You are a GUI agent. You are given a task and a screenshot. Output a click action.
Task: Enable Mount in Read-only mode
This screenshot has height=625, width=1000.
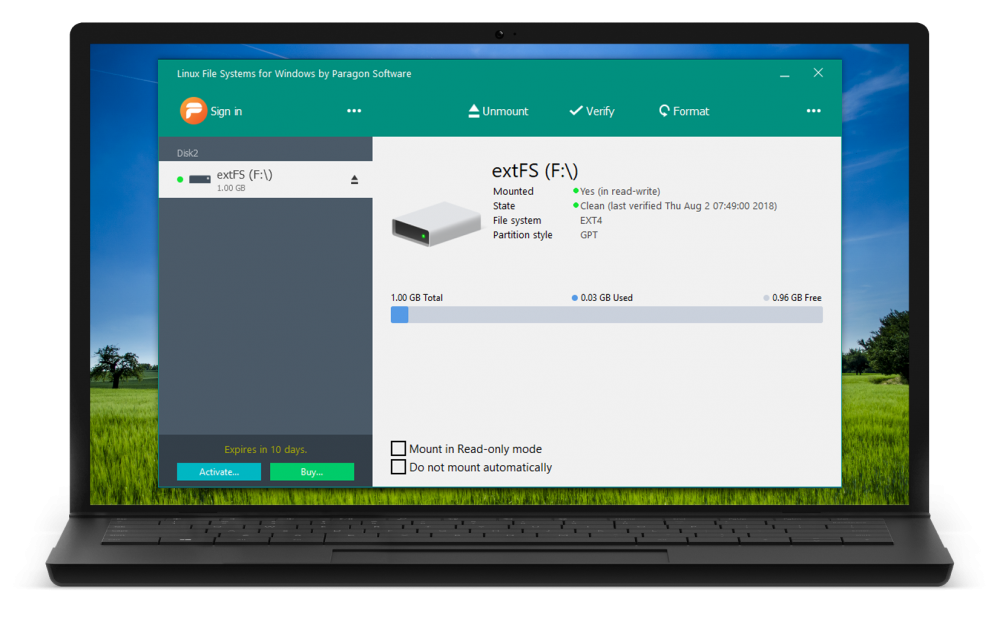click(x=399, y=449)
